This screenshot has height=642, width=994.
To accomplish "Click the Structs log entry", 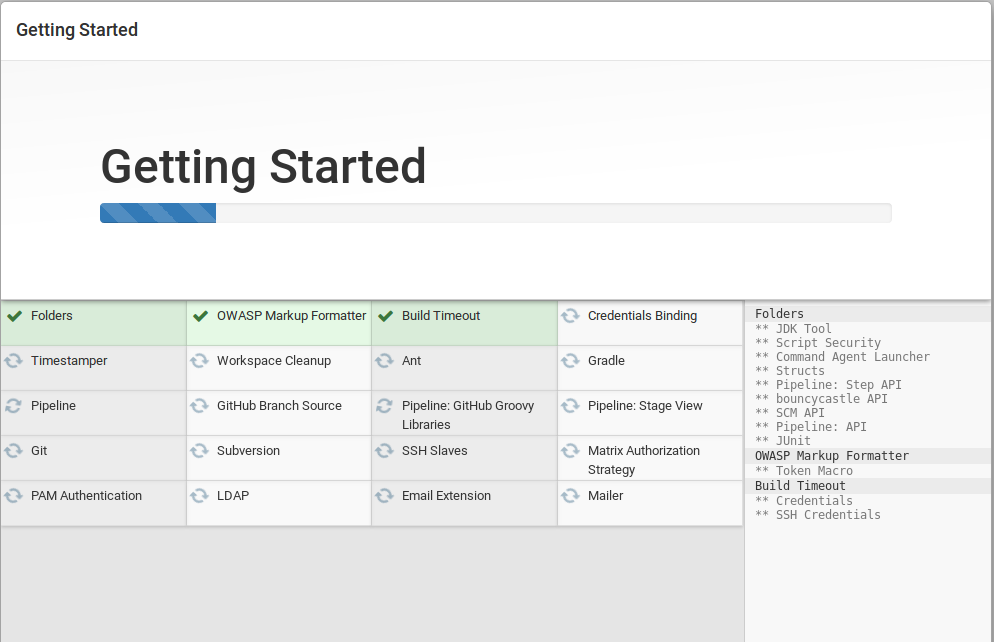I will (x=790, y=370).
